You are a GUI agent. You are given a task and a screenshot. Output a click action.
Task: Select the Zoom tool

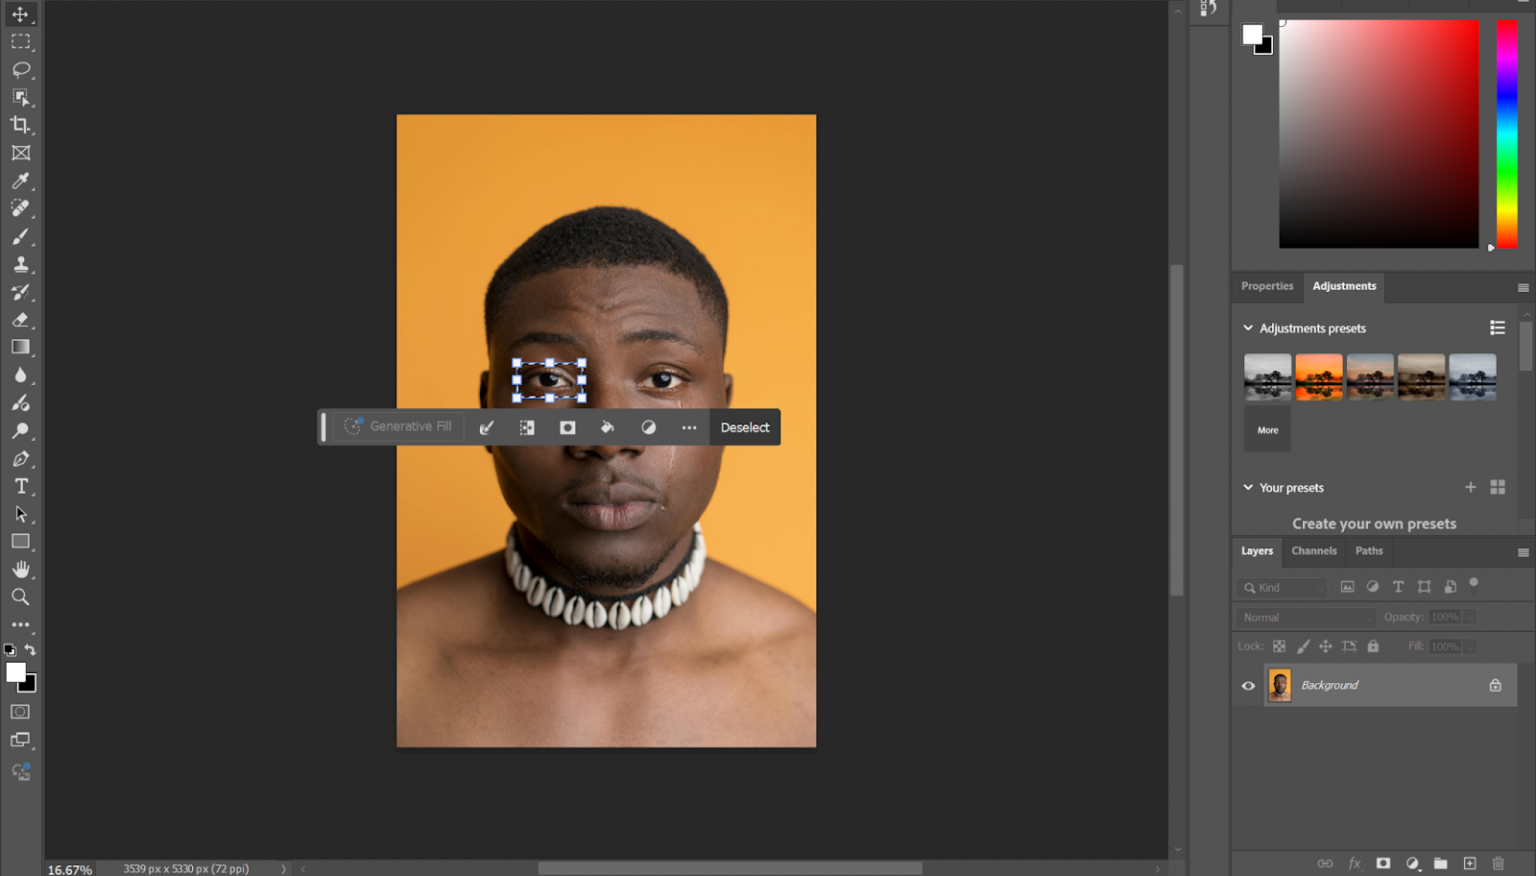click(20, 597)
